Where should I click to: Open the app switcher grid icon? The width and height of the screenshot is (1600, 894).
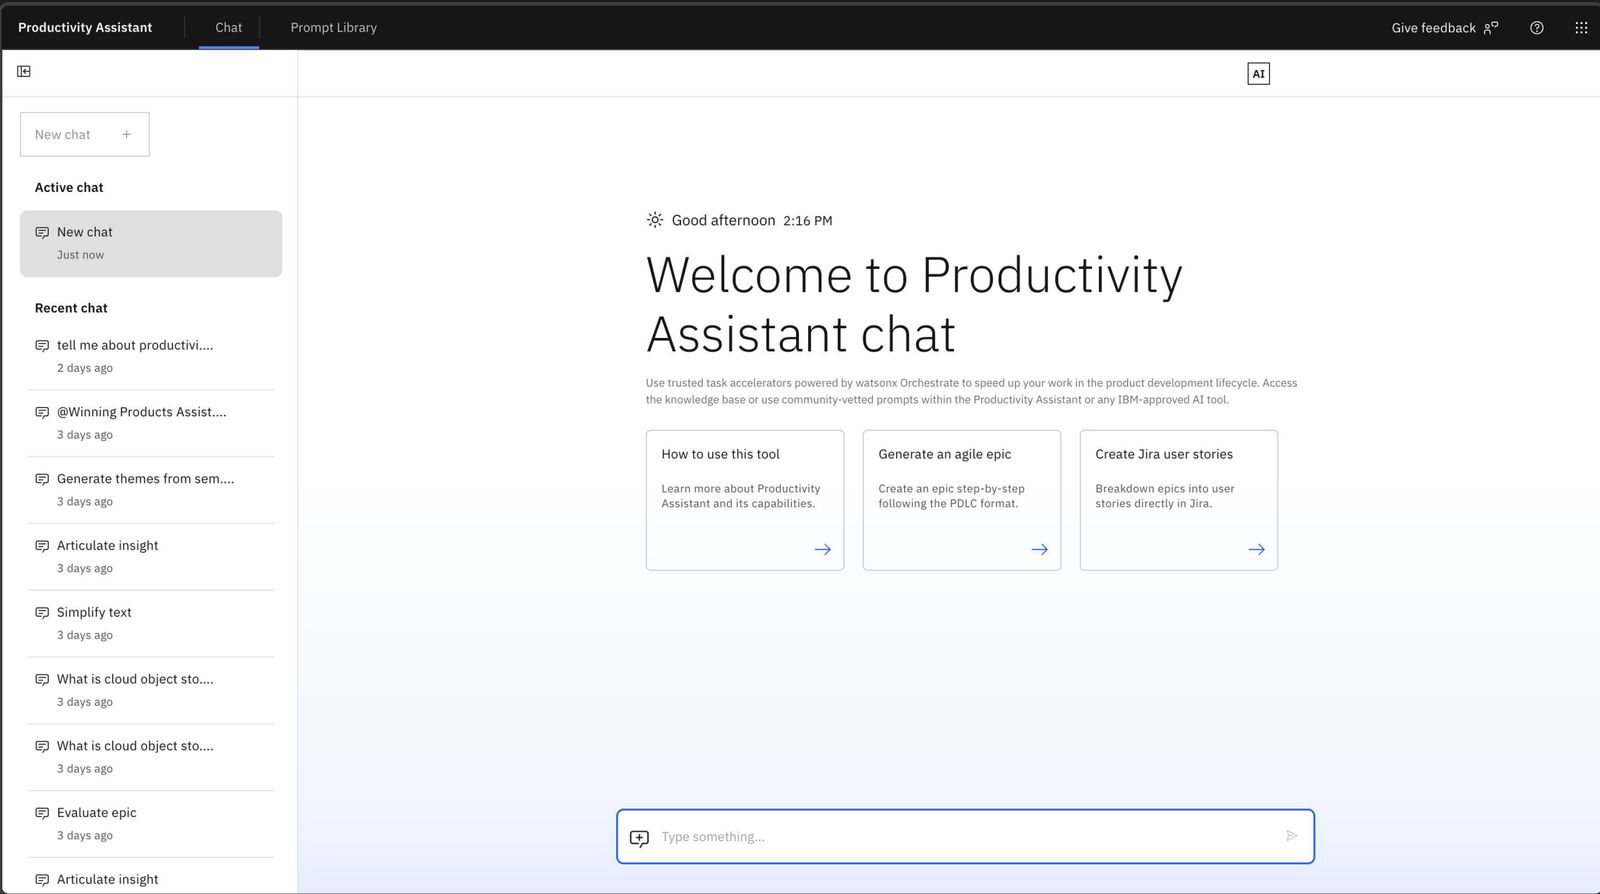click(1581, 28)
